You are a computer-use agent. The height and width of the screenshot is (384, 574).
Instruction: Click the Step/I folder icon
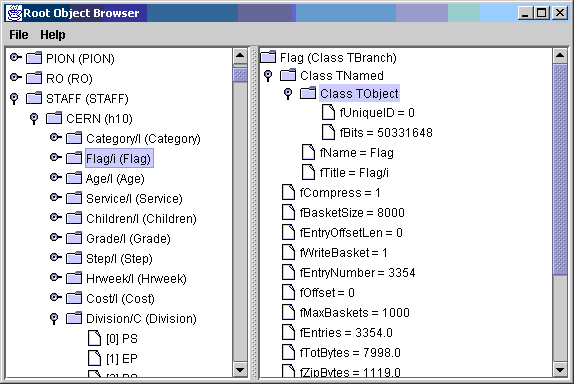[x=74, y=258]
